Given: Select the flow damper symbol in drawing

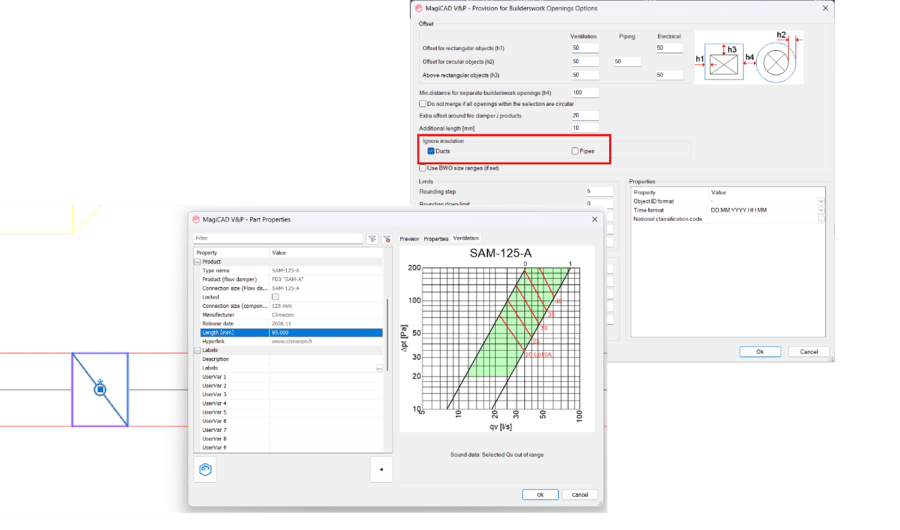Looking at the screenshot, I should [100, 389].
